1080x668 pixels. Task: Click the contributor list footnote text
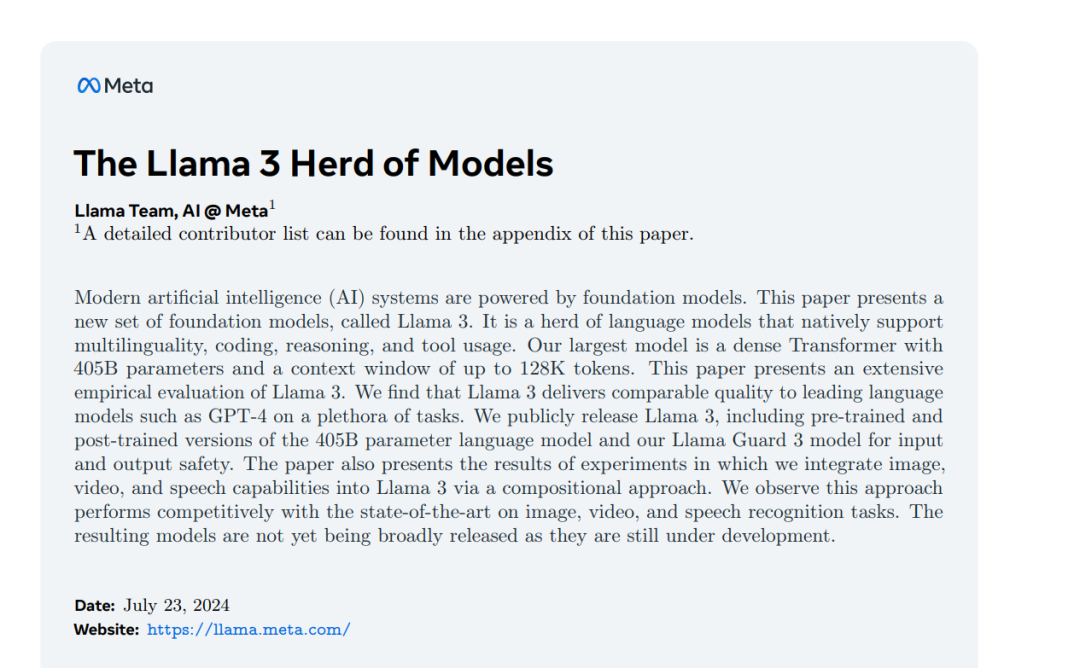point(384,234)
